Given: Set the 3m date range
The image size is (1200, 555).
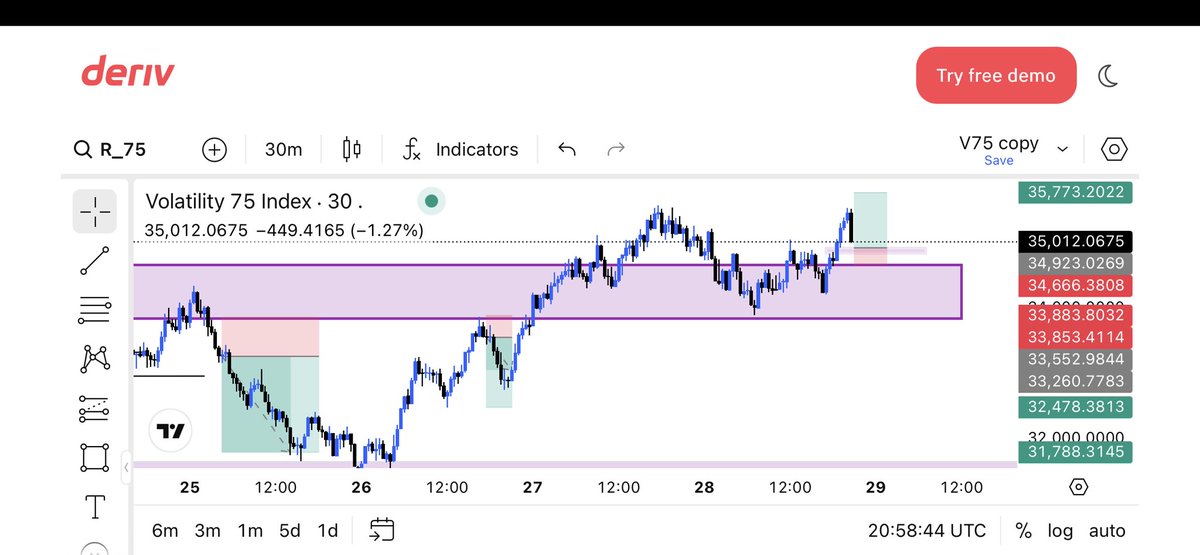Looking at the screenshot, I should click(x=207, y=531).
